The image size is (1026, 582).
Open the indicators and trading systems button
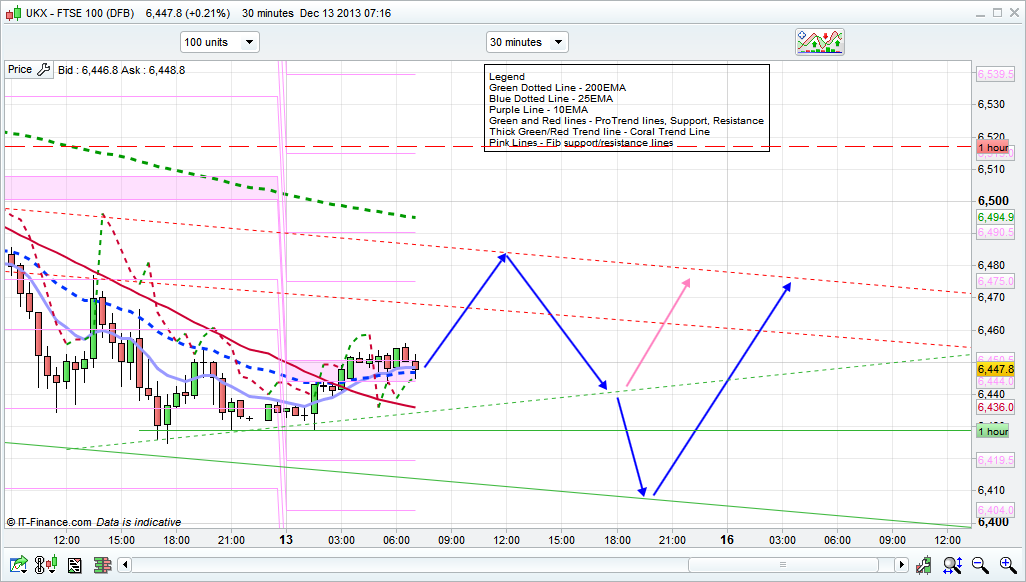(x=819, y=42)
